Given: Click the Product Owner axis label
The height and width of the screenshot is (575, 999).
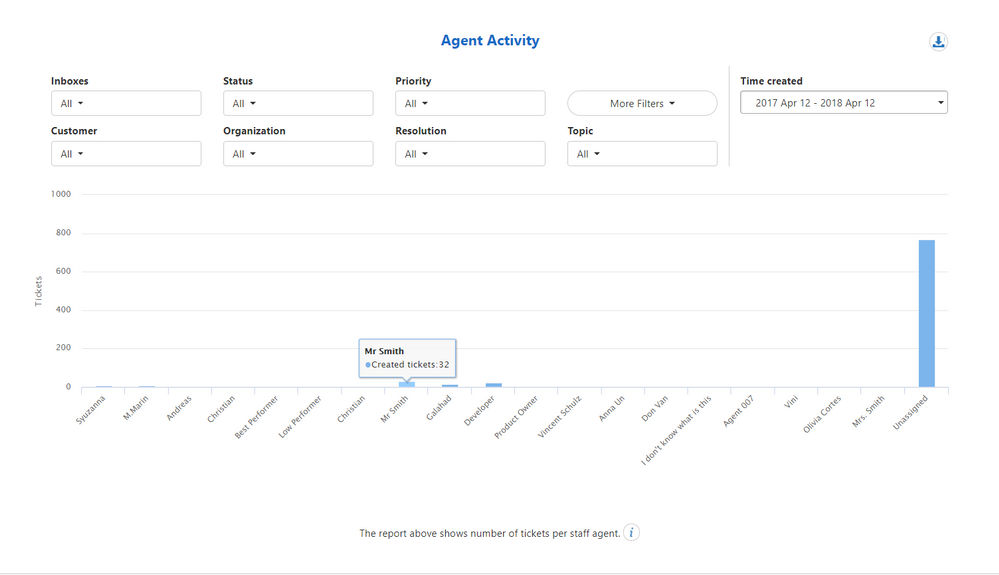Looking at the screenshot, I should [x=516, y=417].
